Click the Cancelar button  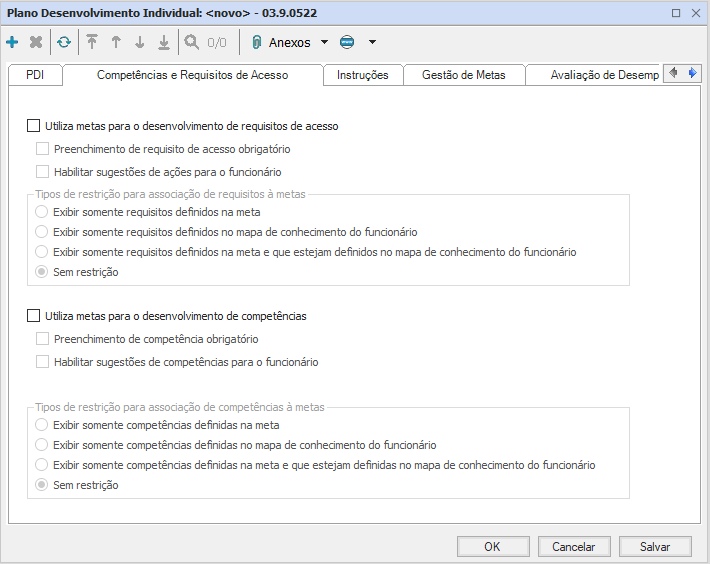click(574, 547)
